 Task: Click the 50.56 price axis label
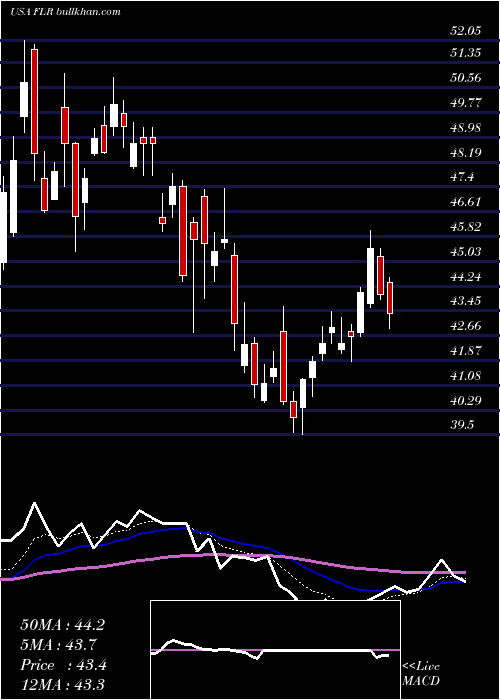coord(466,78)
